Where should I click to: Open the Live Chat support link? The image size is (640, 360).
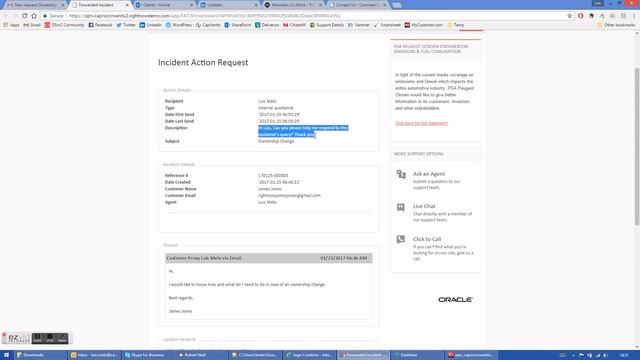[x=424, y=206]
